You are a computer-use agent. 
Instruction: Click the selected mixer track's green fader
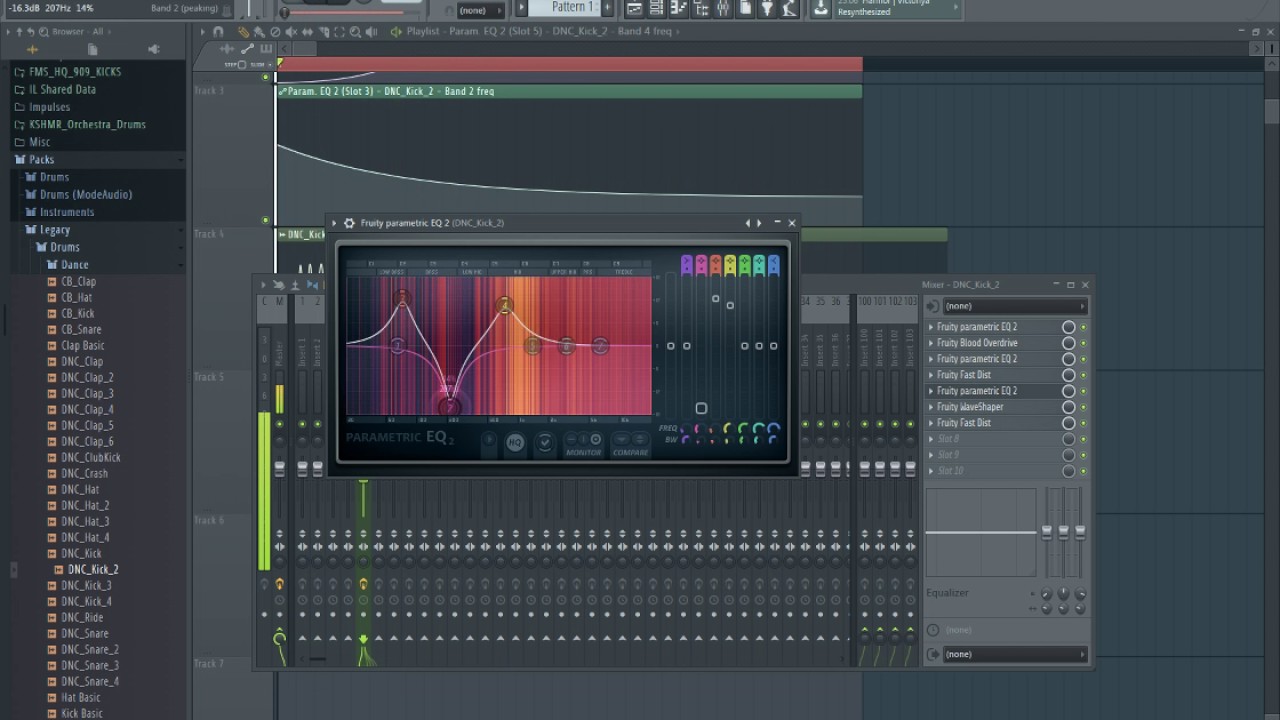pos(363,485)
